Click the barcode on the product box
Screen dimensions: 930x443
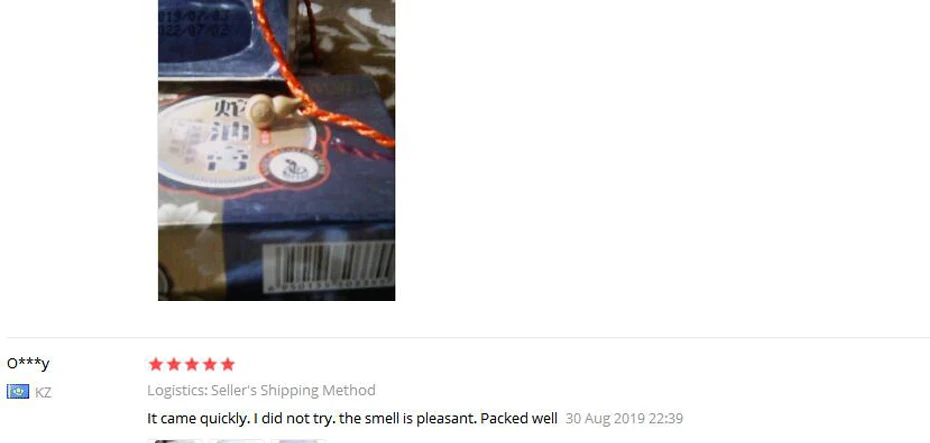tap(329, 266)
